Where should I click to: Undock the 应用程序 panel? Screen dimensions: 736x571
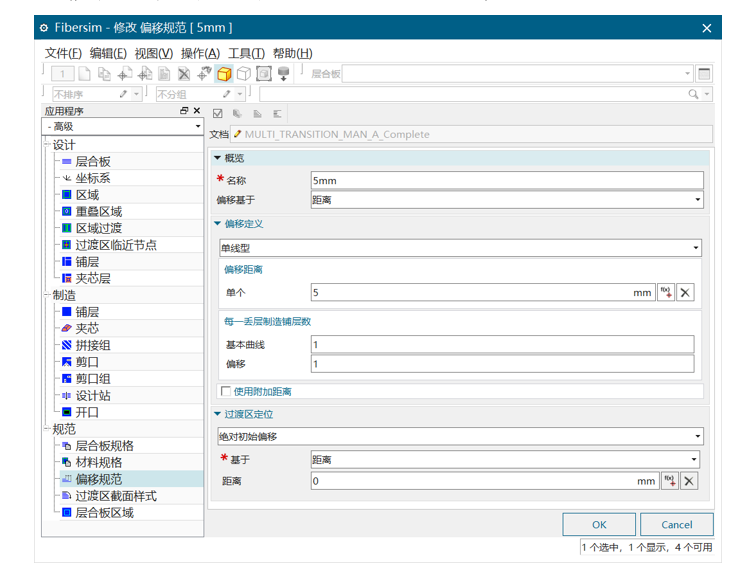[184, 111]
